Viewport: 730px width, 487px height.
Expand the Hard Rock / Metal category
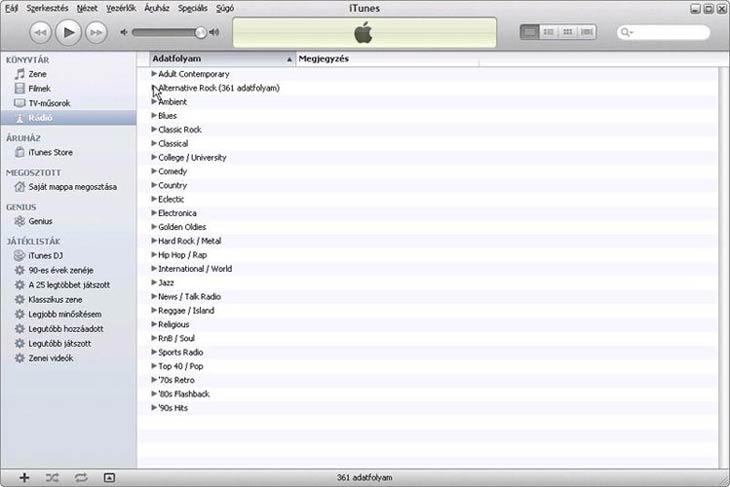click(x=154, y=241)
